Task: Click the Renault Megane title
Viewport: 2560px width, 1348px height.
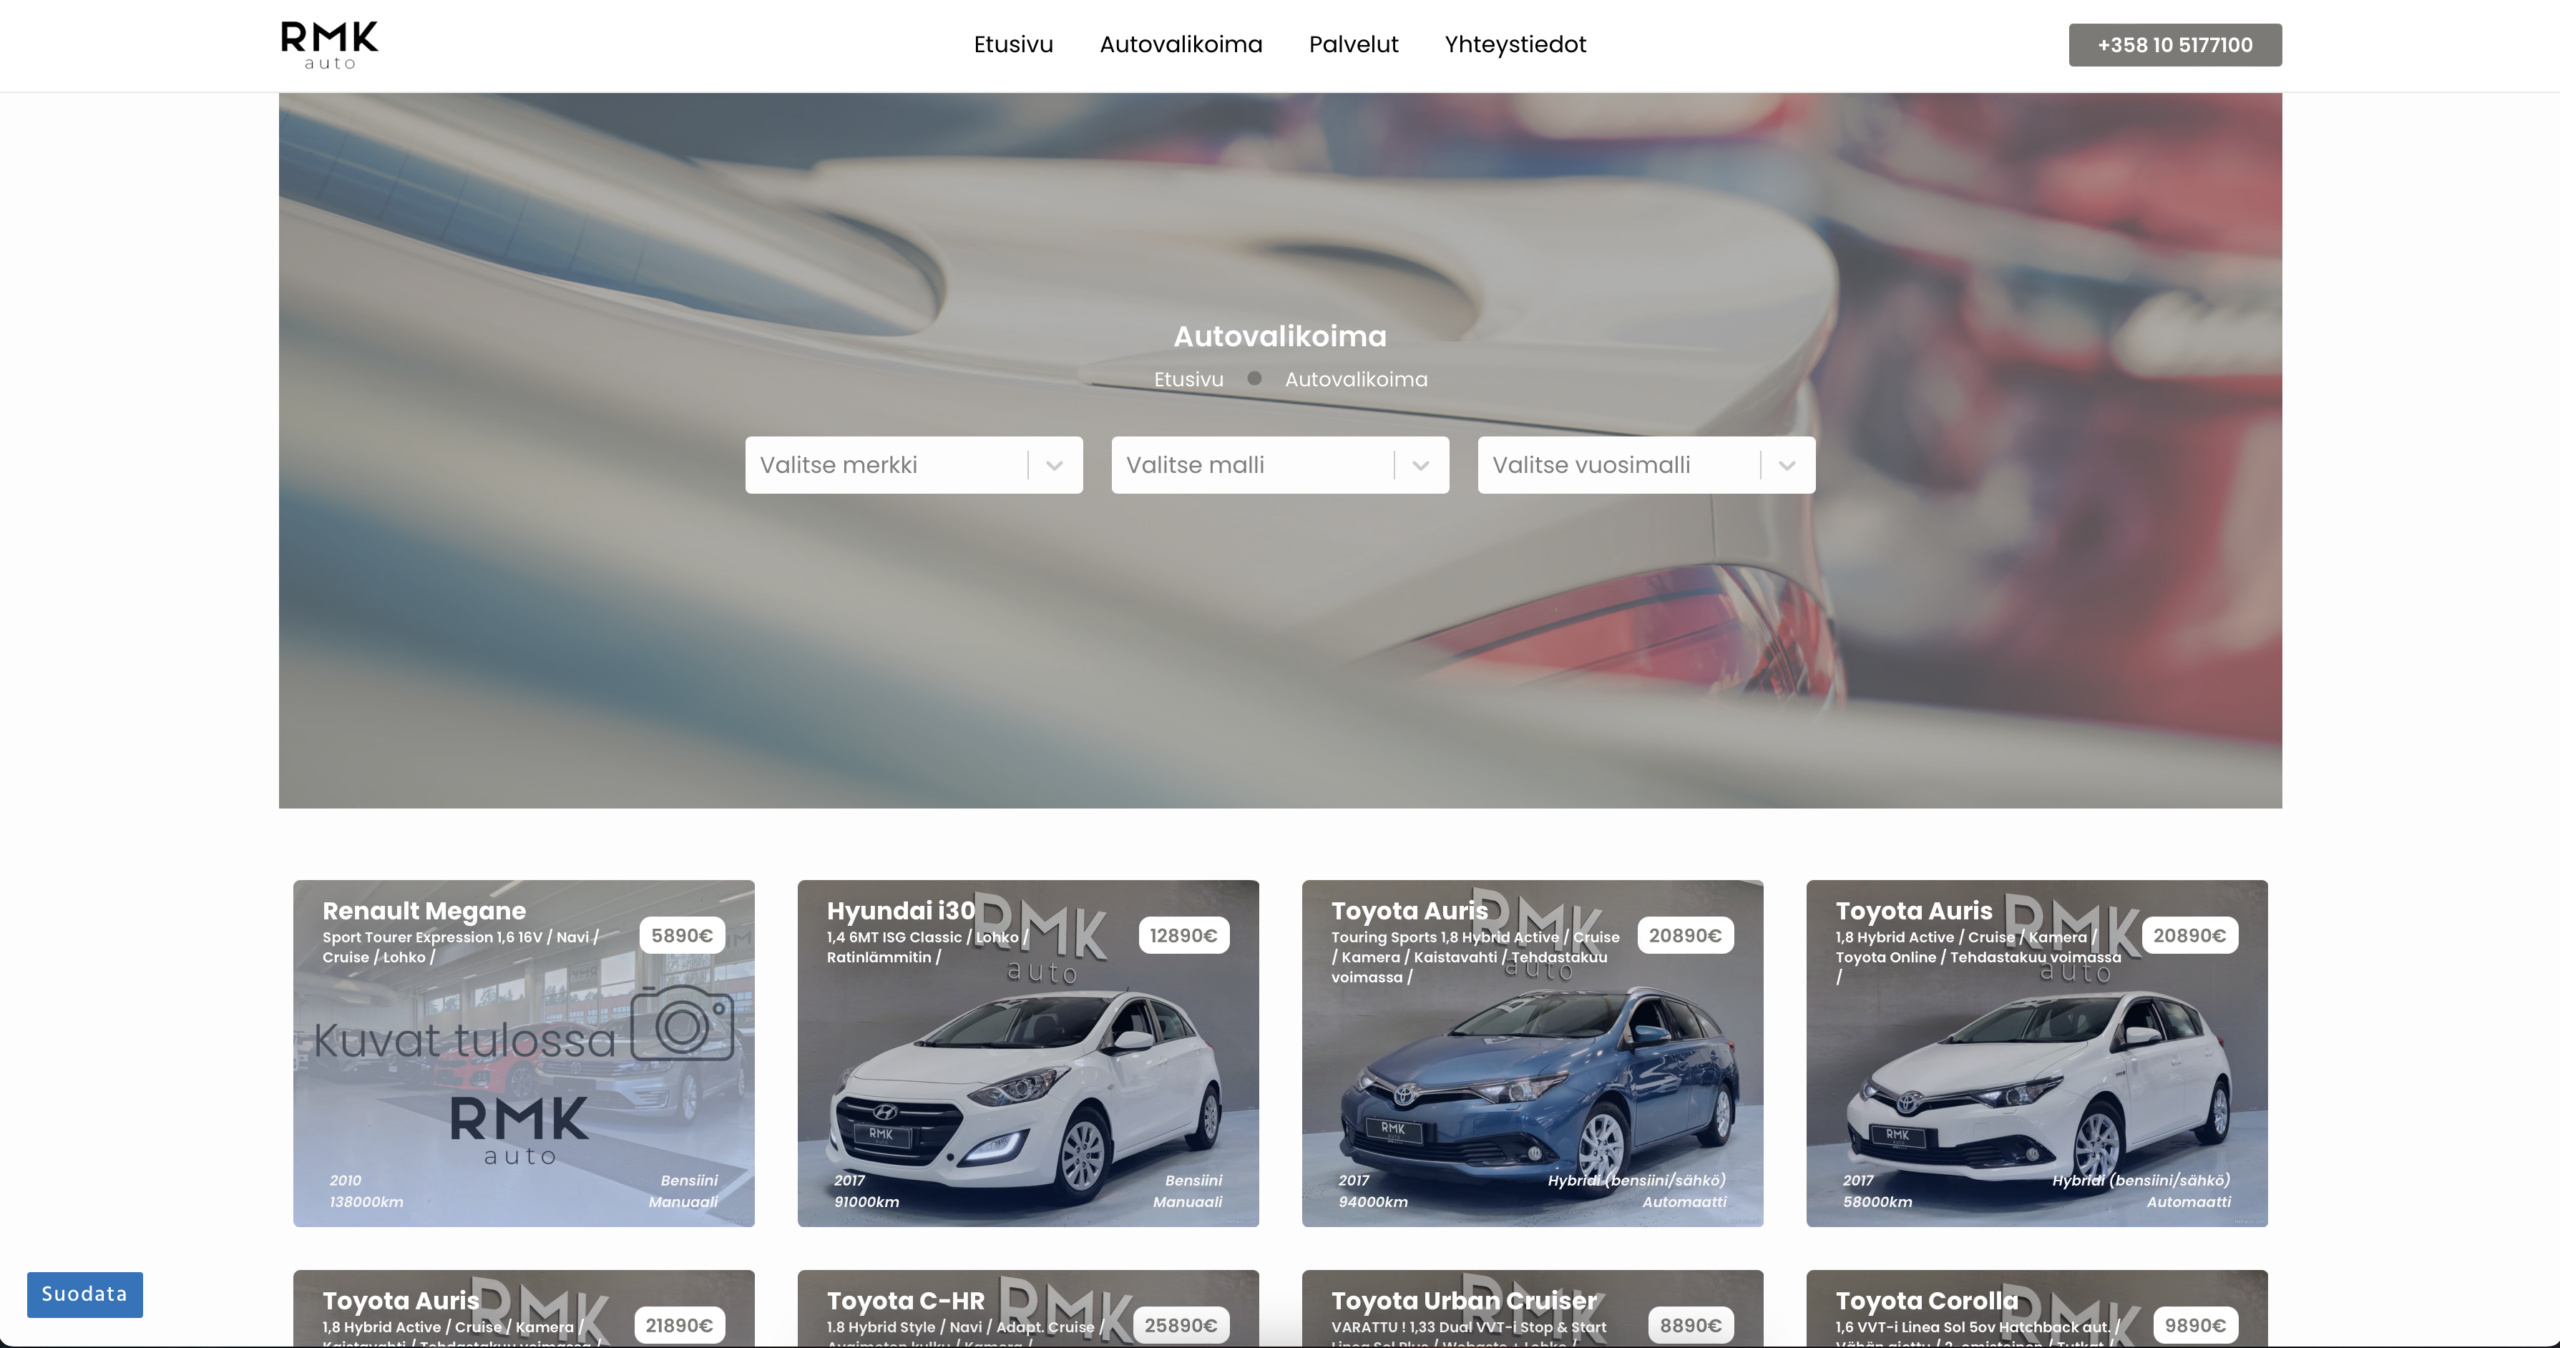Action: 424,911
